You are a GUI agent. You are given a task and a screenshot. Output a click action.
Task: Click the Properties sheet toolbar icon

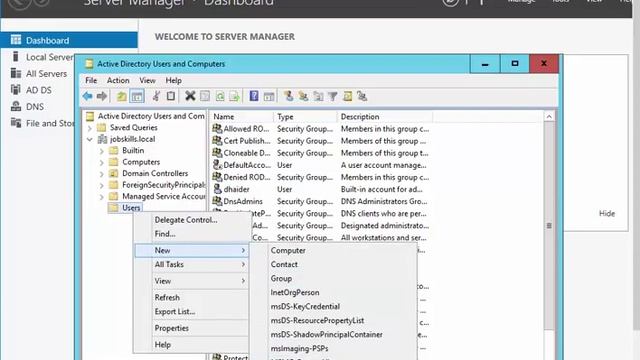(x=205, y=96)
